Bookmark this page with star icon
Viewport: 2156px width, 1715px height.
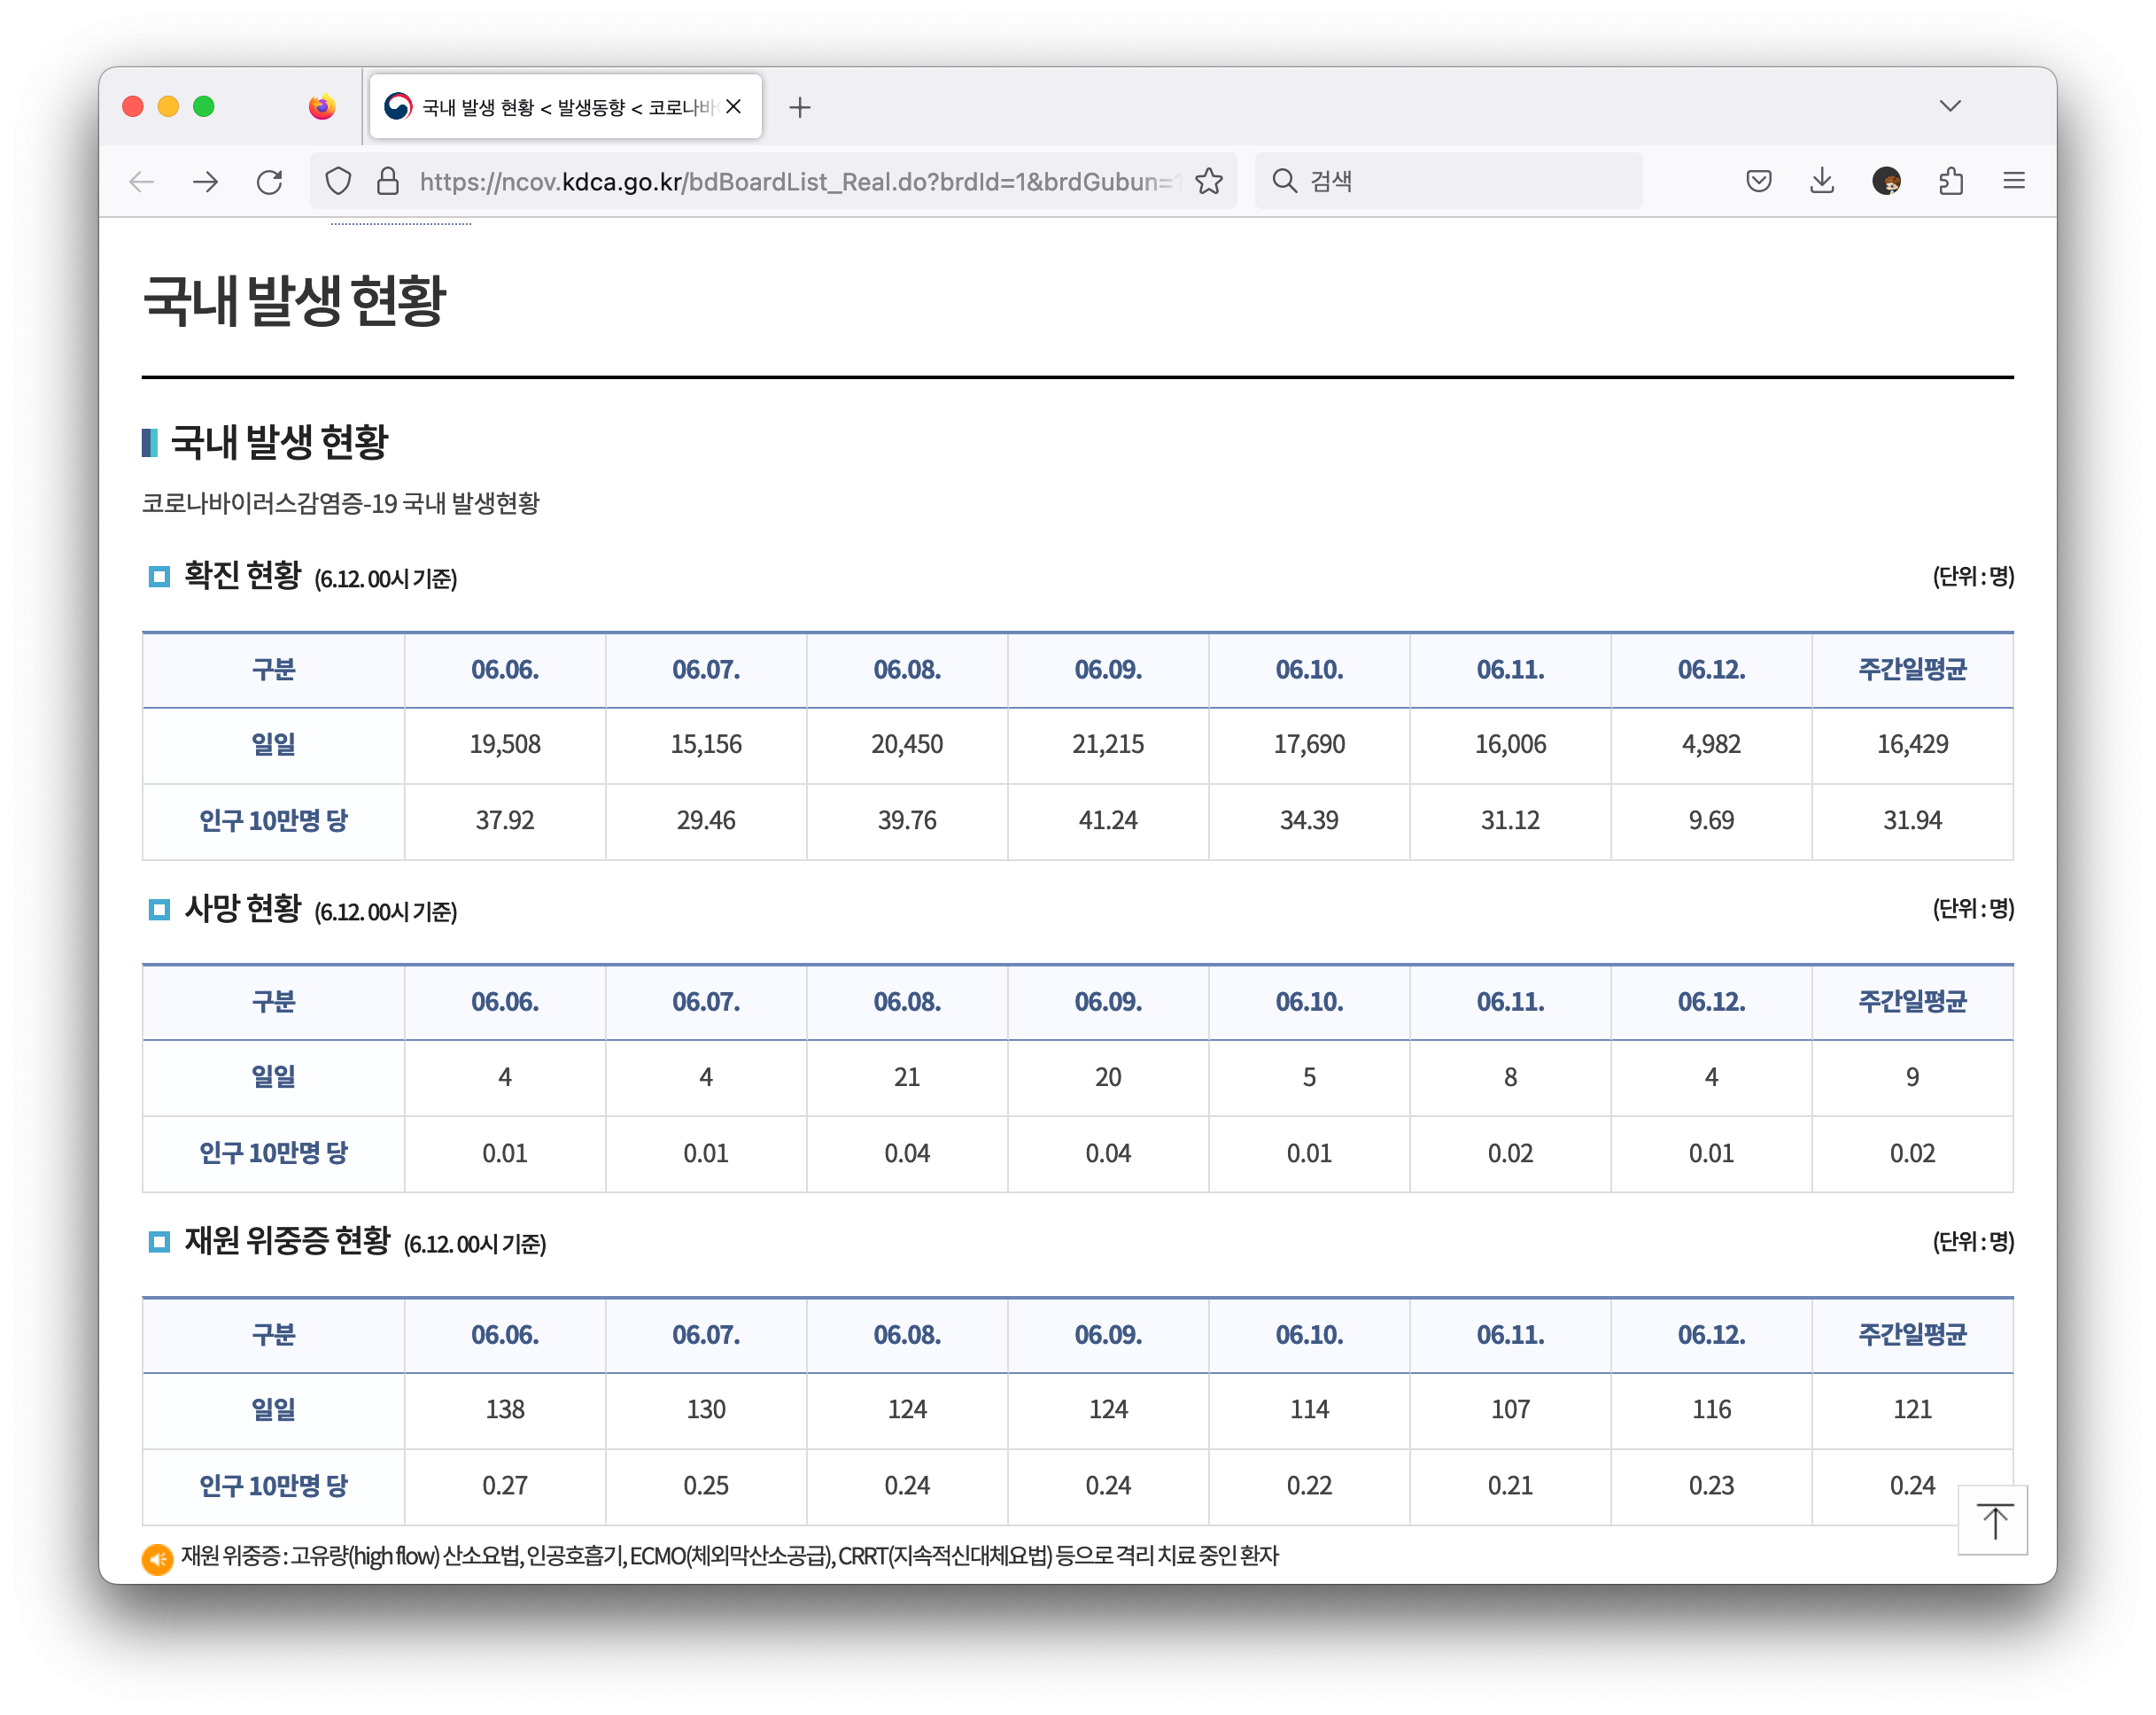pos(1208,181)
